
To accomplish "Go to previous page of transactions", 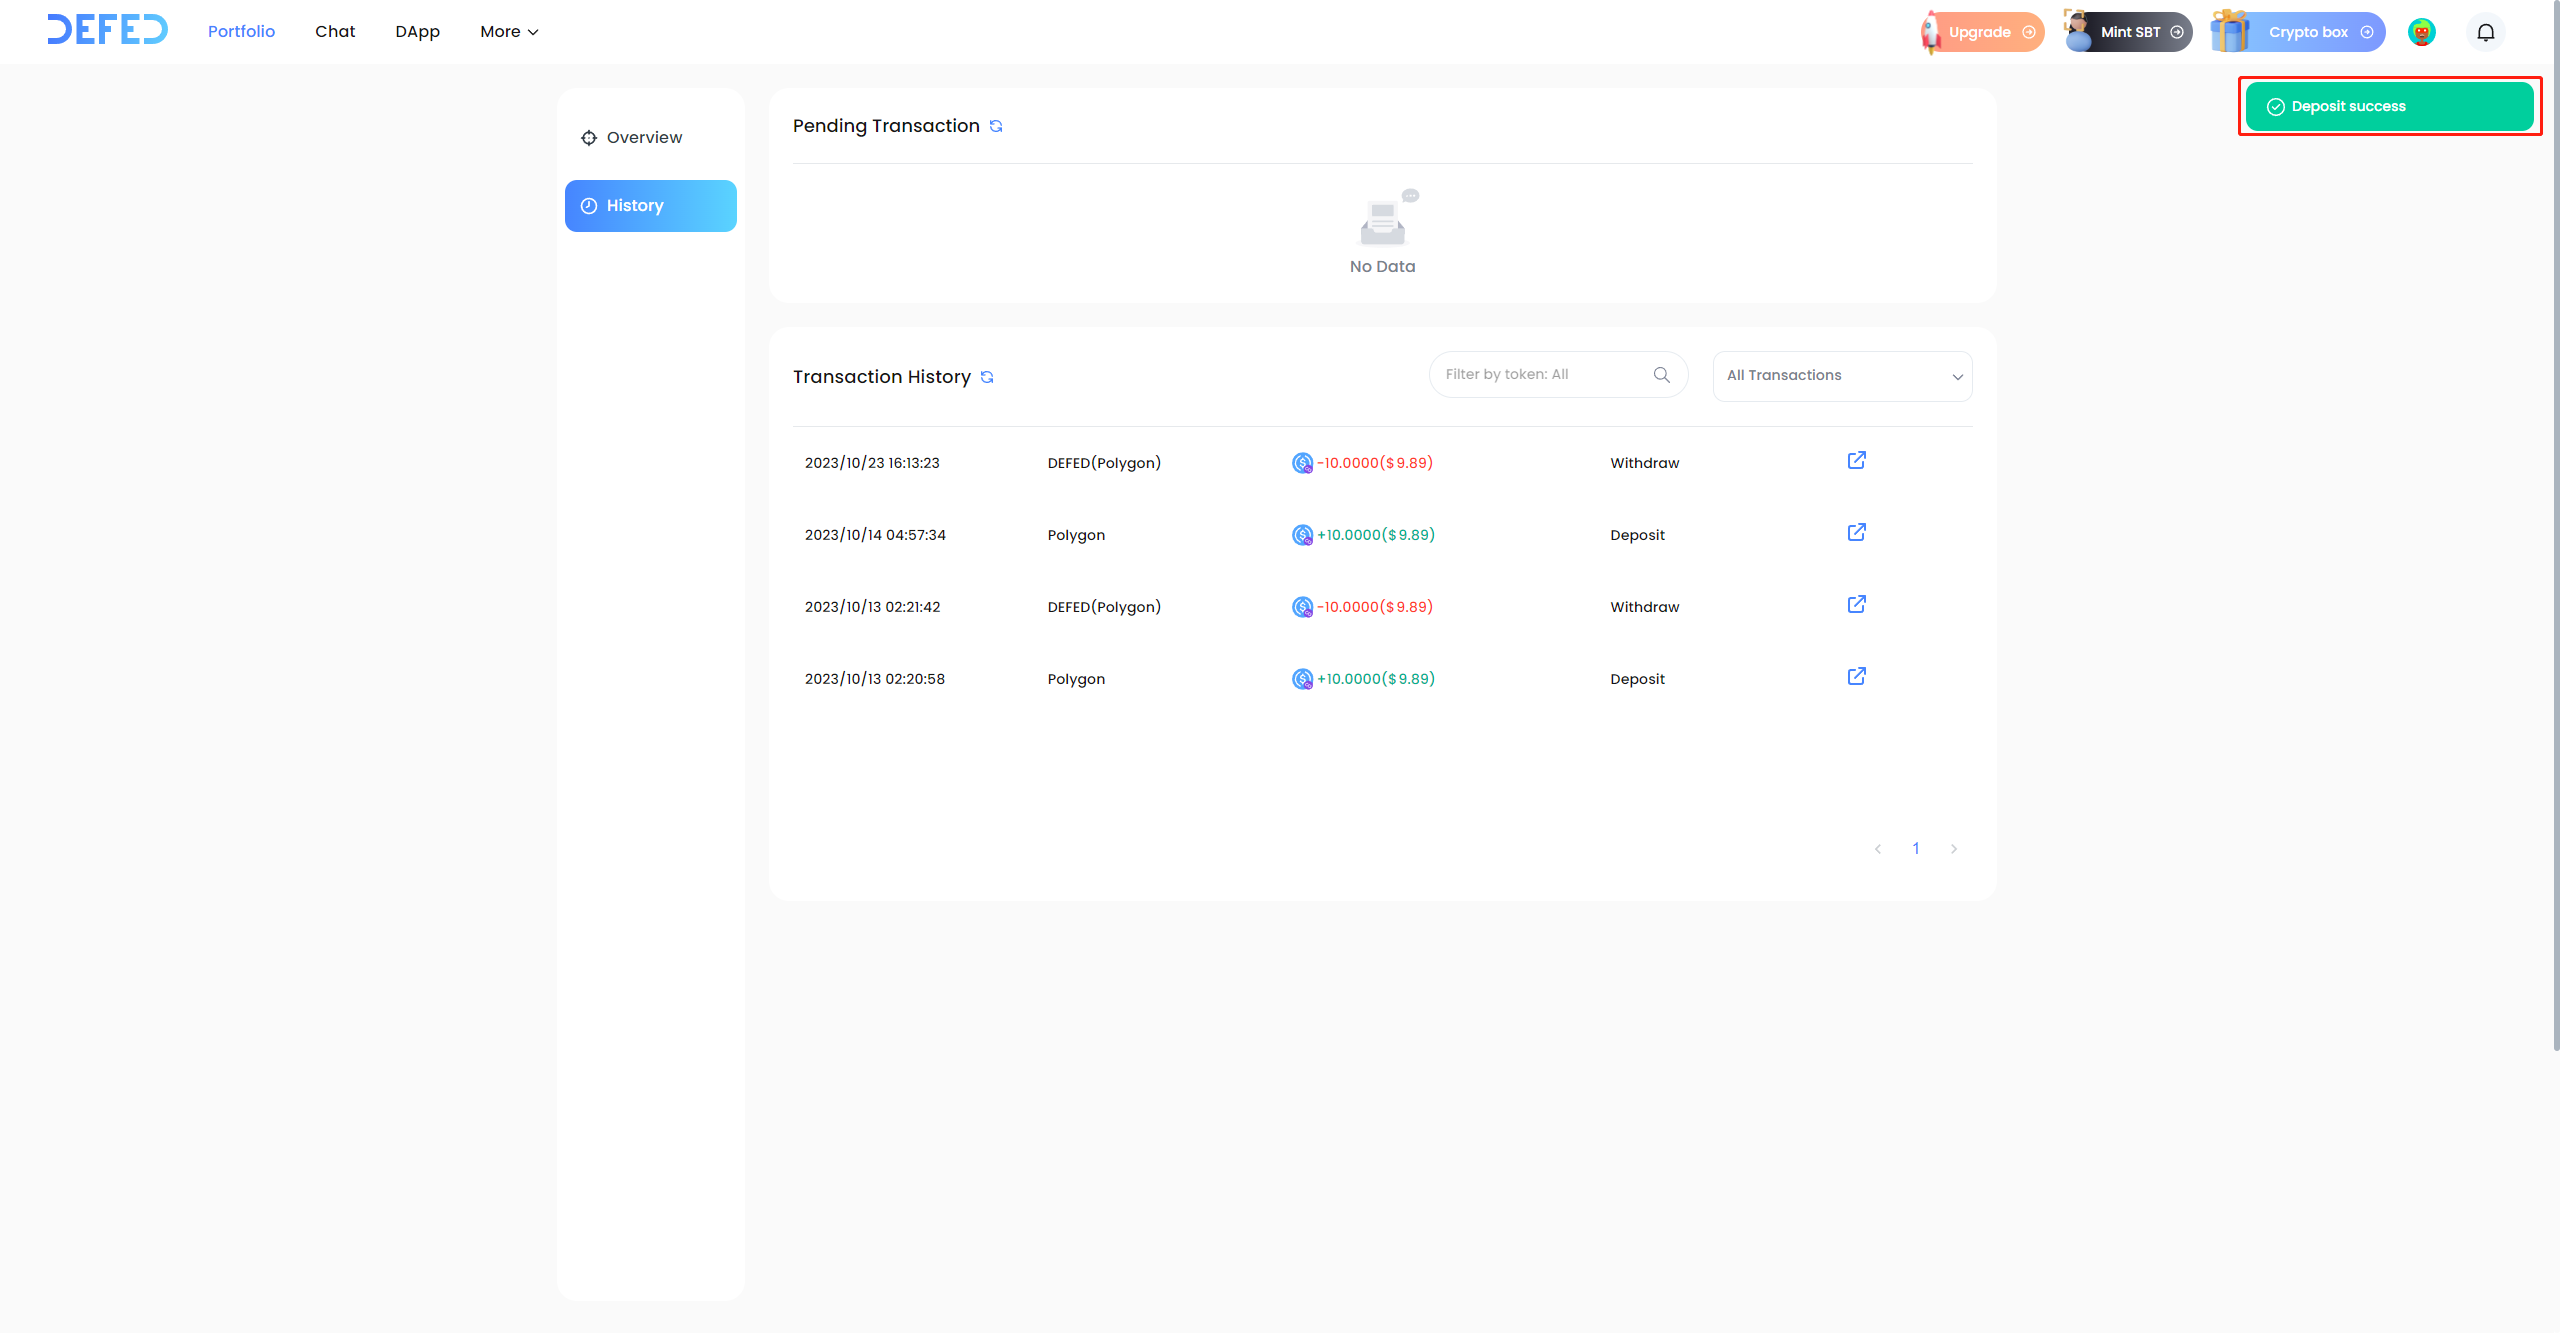I will coord(1878,849).
